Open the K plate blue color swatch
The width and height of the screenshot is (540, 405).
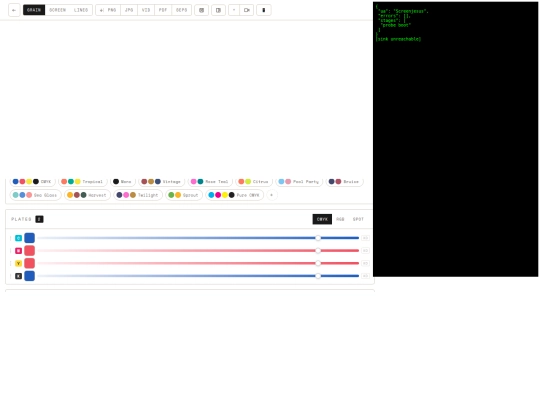(30, 276)
